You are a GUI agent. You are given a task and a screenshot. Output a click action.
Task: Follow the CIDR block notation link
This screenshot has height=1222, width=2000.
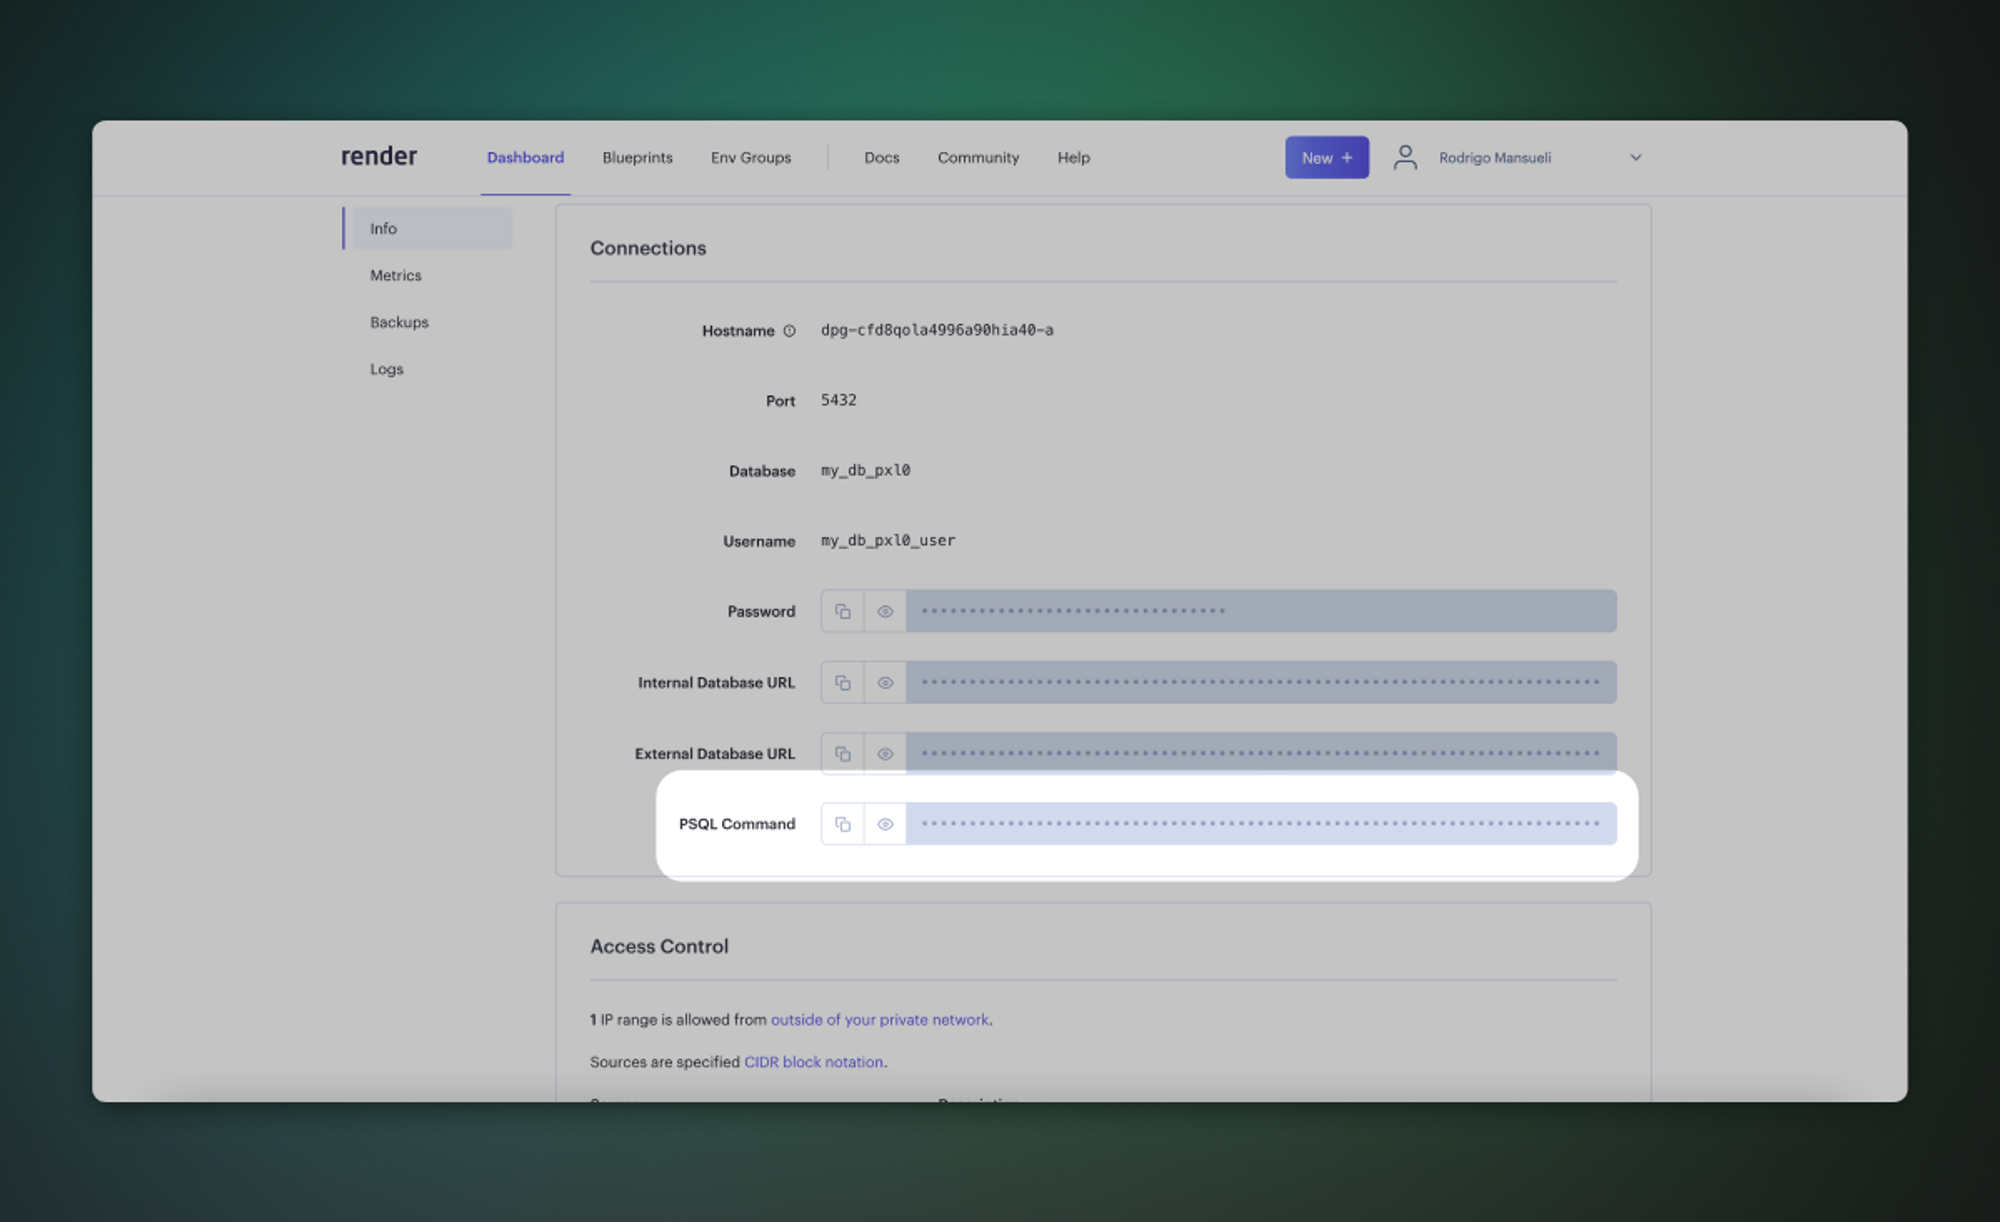click(813, 1061)
